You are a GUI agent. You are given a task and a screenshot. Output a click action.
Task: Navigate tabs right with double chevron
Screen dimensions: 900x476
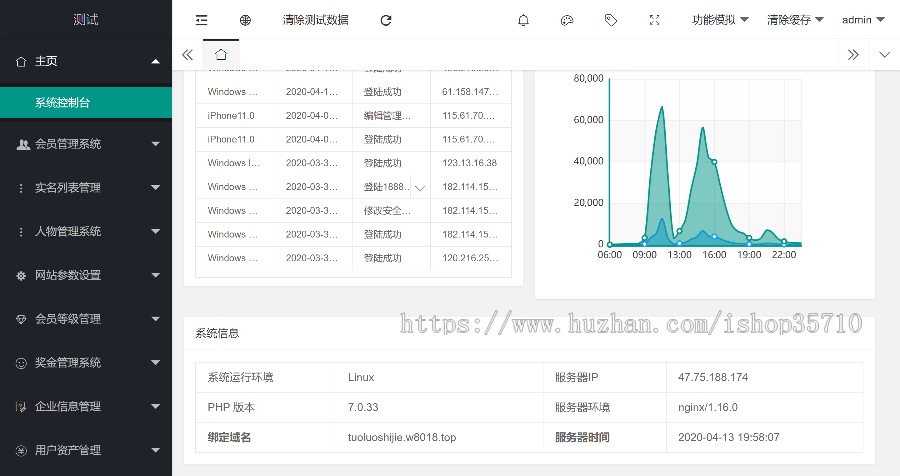[x=854, y=55]
